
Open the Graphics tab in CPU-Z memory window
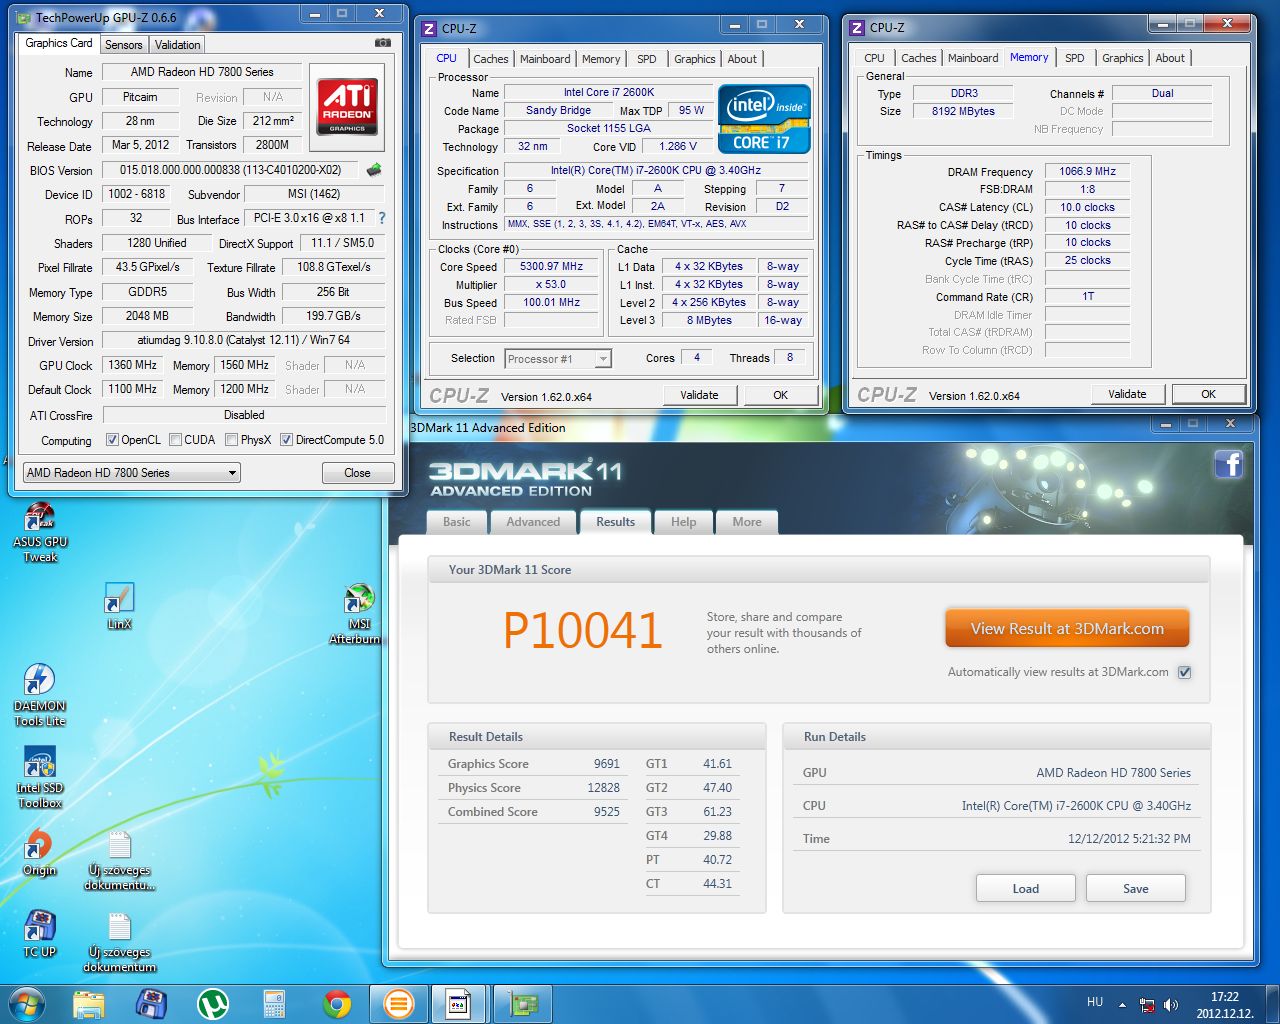pos(1123,58)
